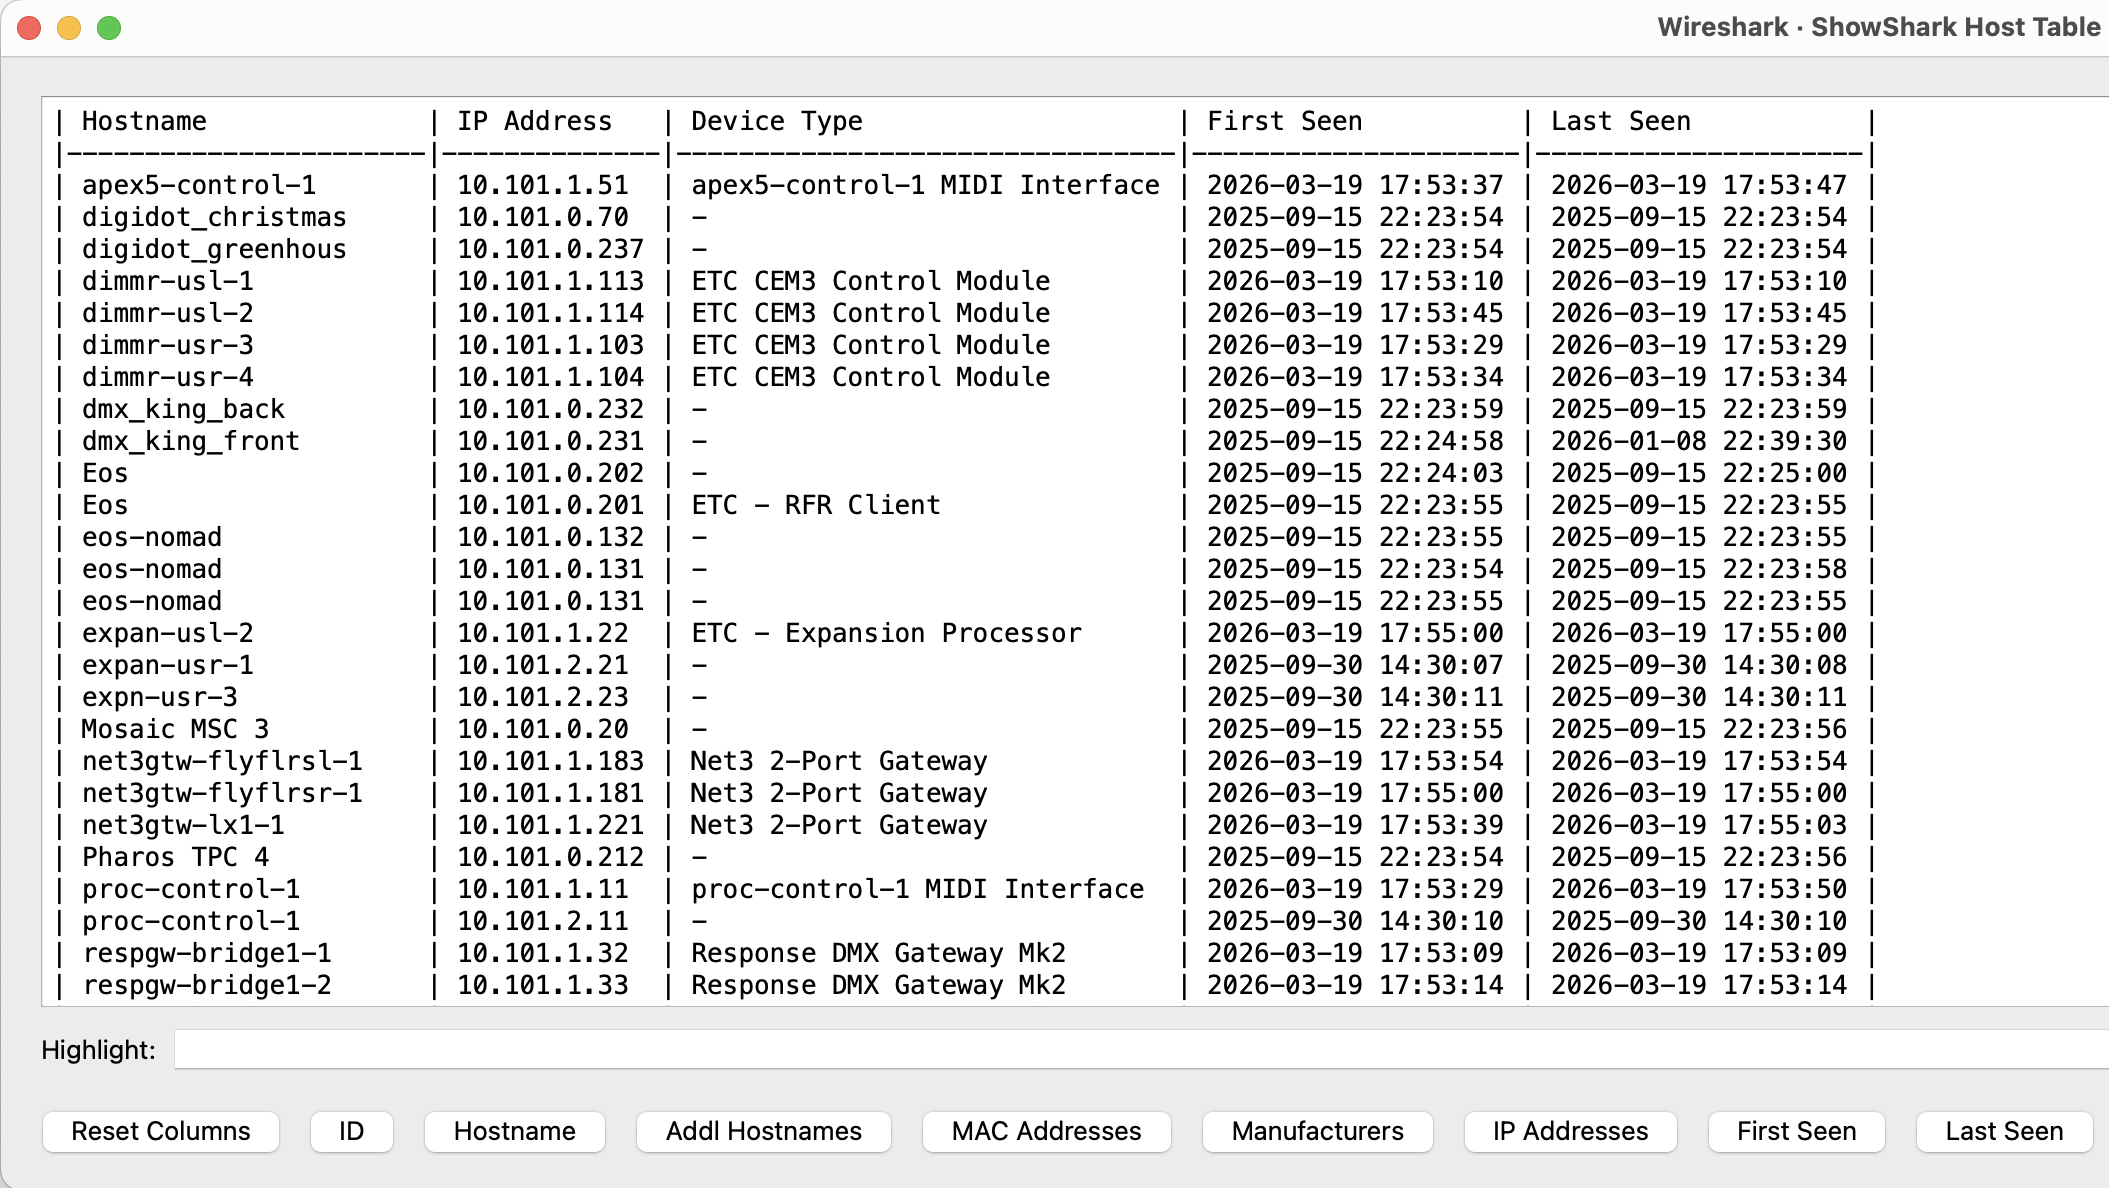Select hostname dimmr-usl-2

coord(168,313)
